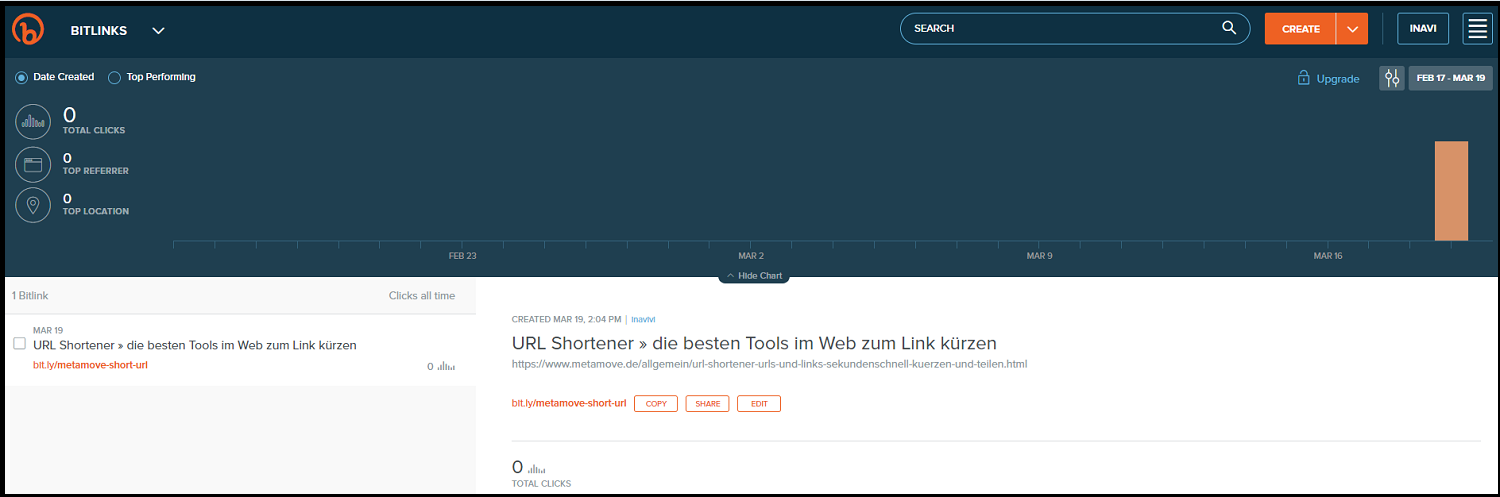
Task: Collapse the chart with Hide Chart
Action: [x=754, y=276]
